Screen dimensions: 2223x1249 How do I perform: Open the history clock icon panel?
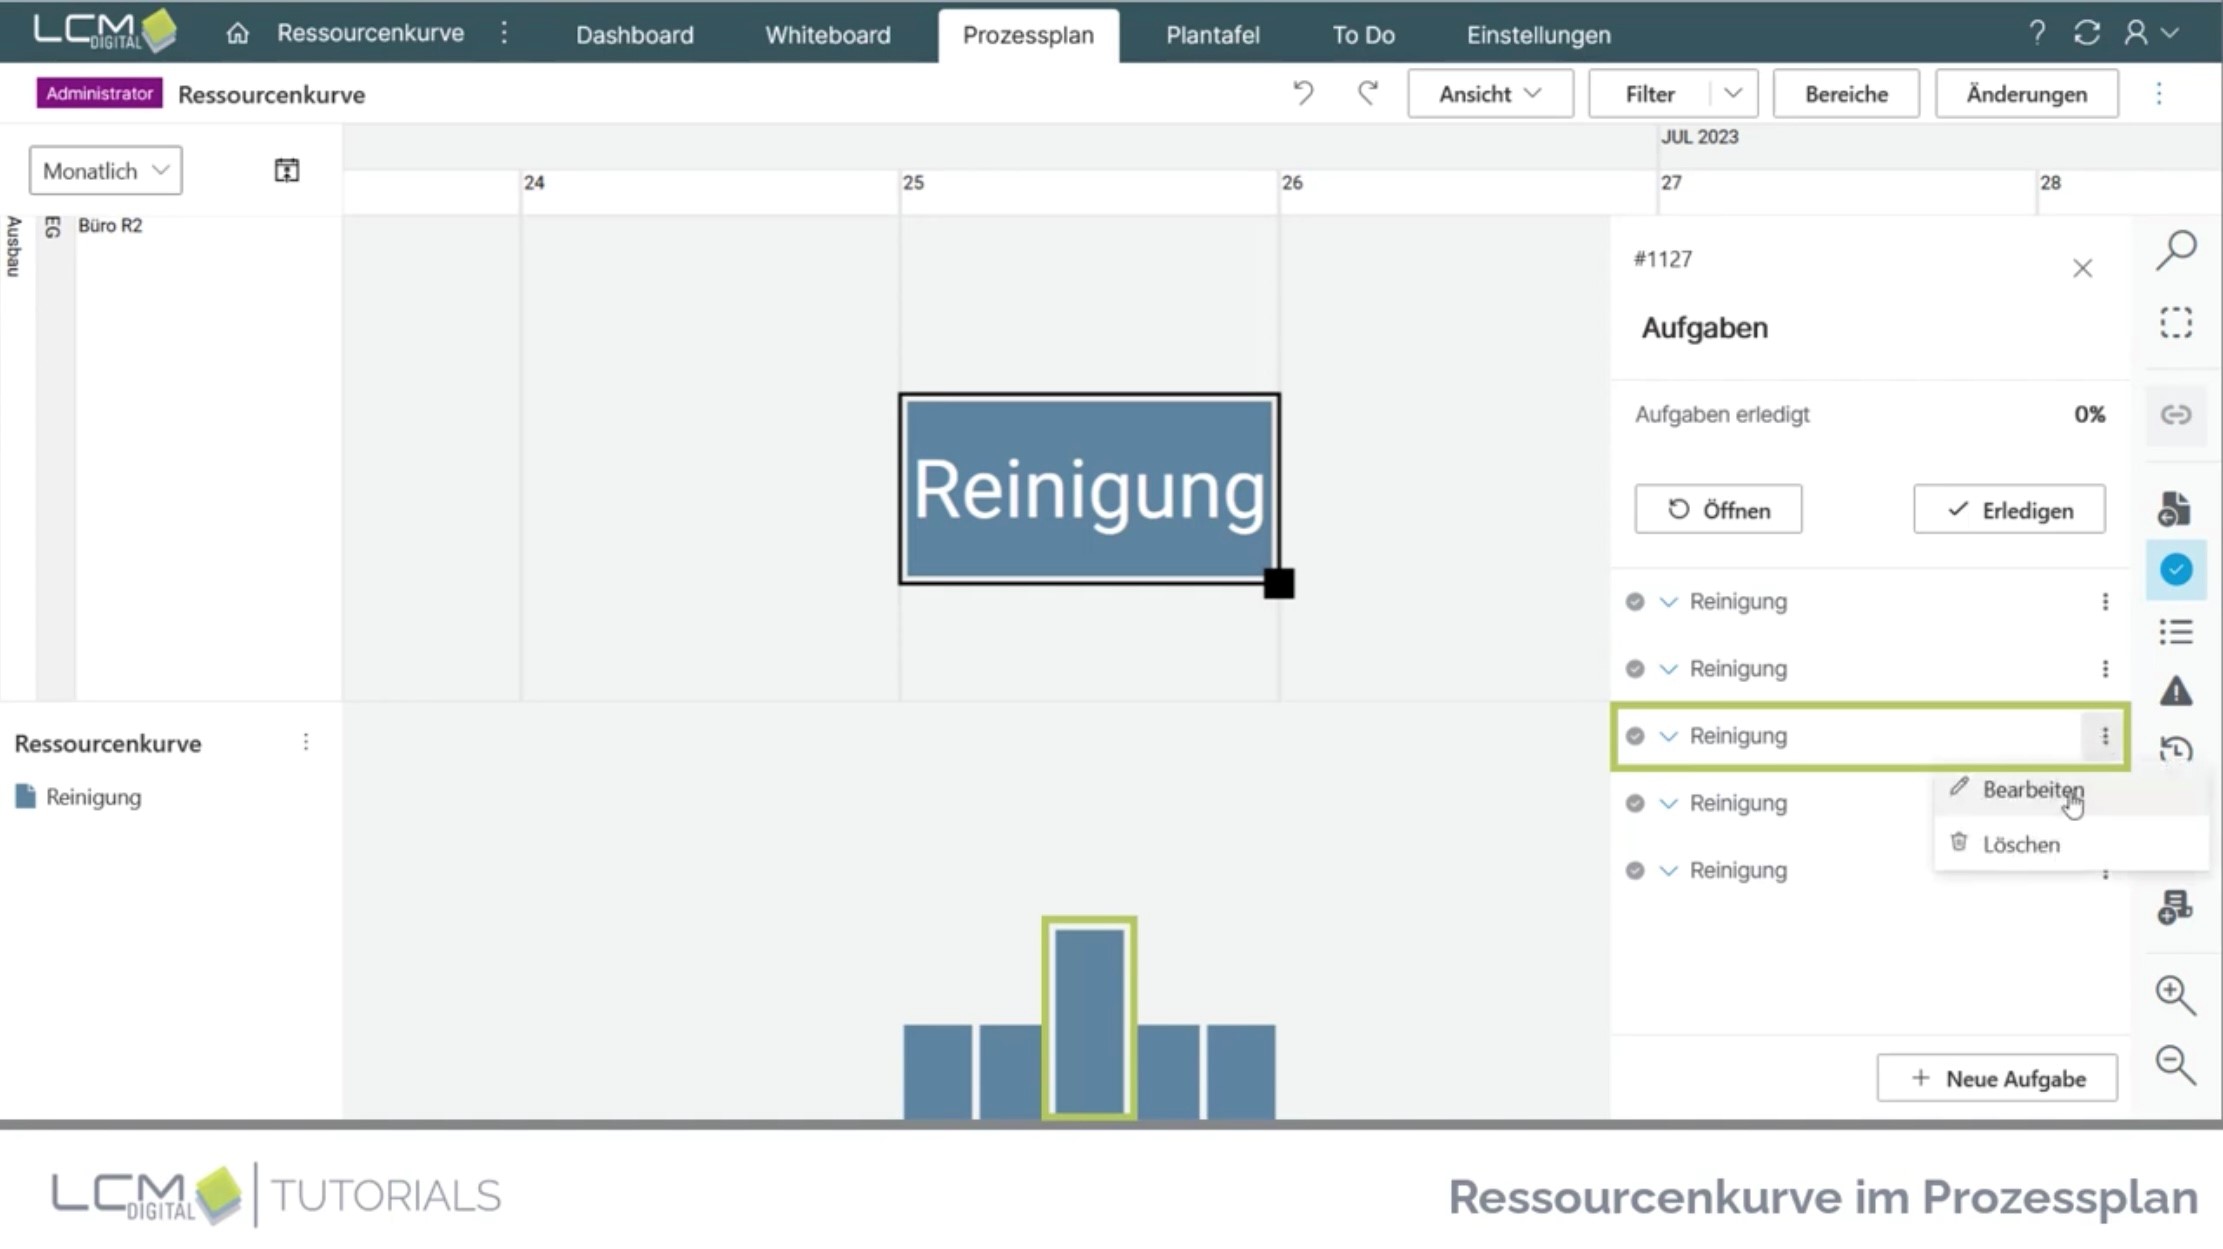tap(2176, 750)
